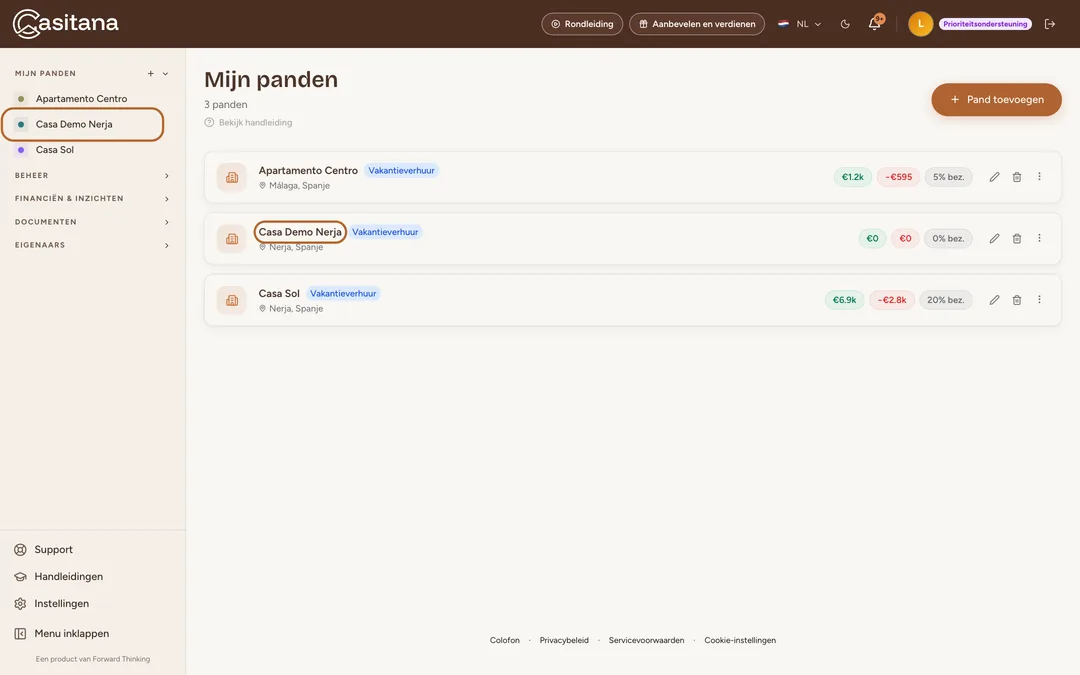Click the Casitana logo
1080x675 pixels.
tap(66, 23)
